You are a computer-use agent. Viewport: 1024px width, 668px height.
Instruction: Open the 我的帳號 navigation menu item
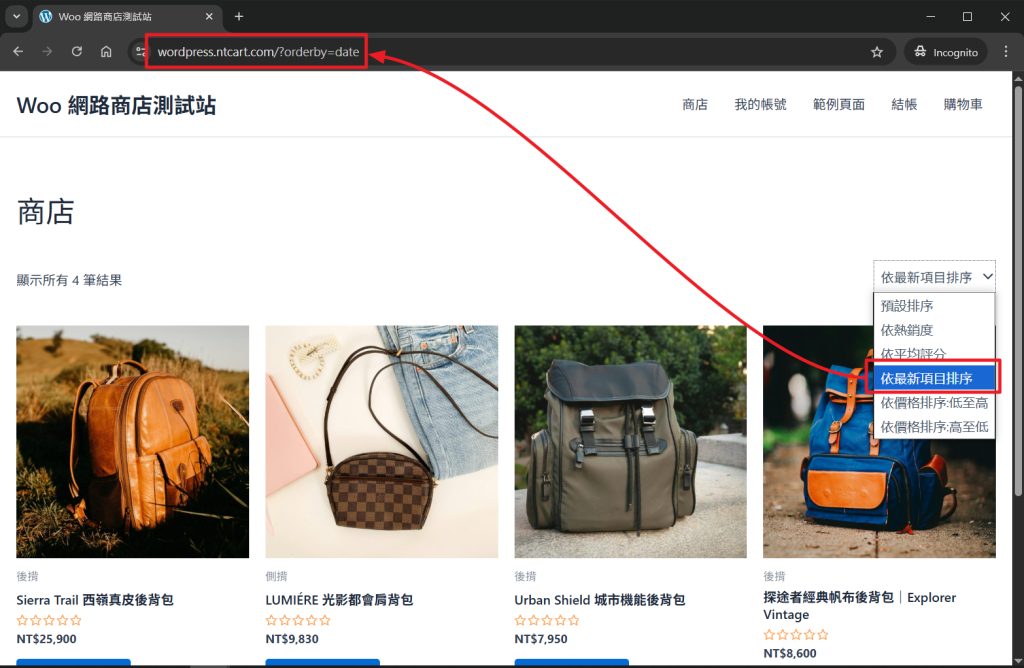tap(760, 104)
